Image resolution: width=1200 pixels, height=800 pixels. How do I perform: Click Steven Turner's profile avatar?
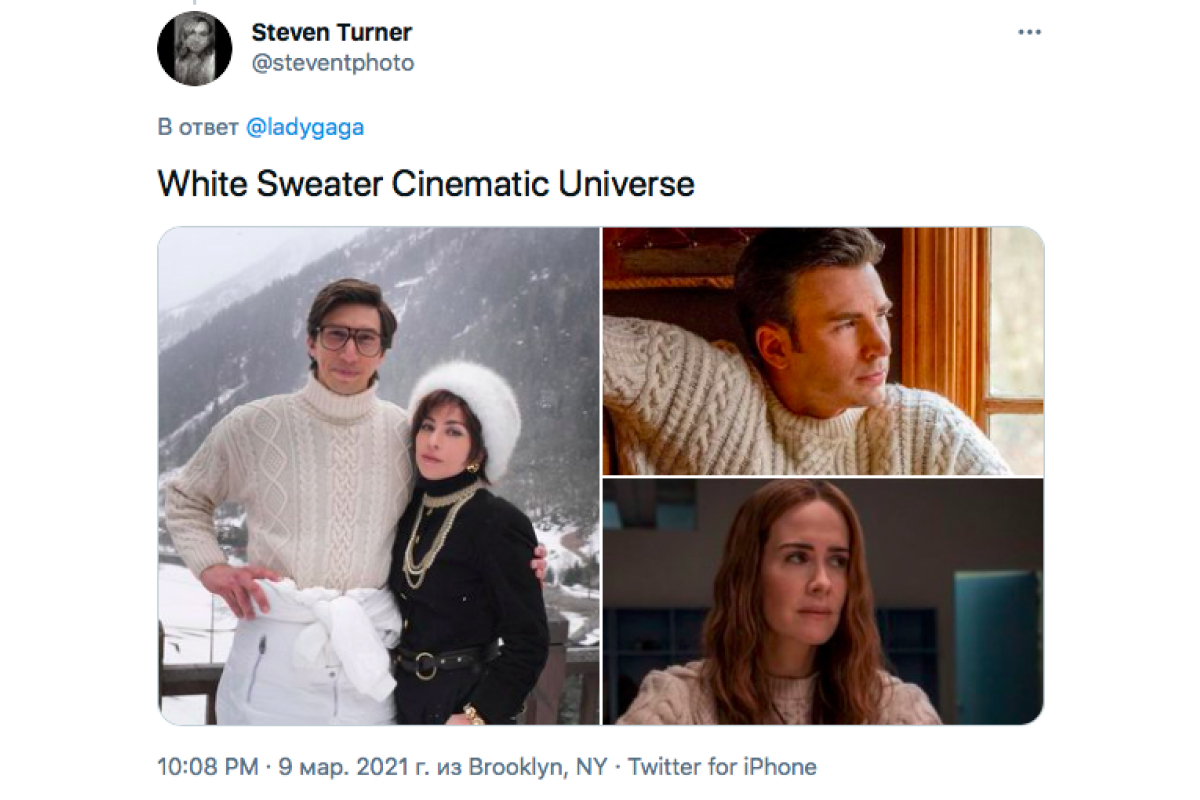[195, 48]
